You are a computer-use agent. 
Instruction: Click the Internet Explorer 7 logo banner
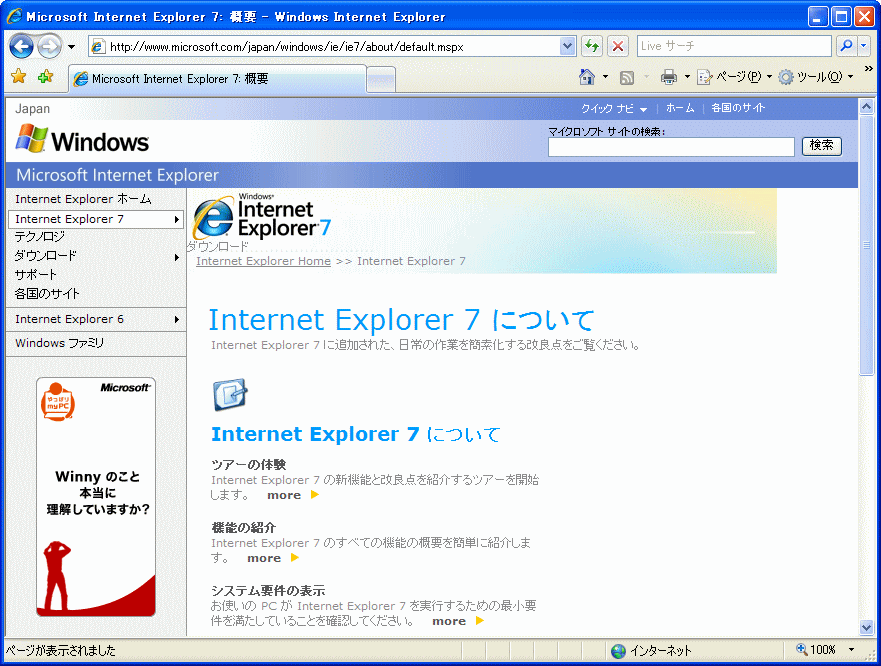tap(262, 216)
